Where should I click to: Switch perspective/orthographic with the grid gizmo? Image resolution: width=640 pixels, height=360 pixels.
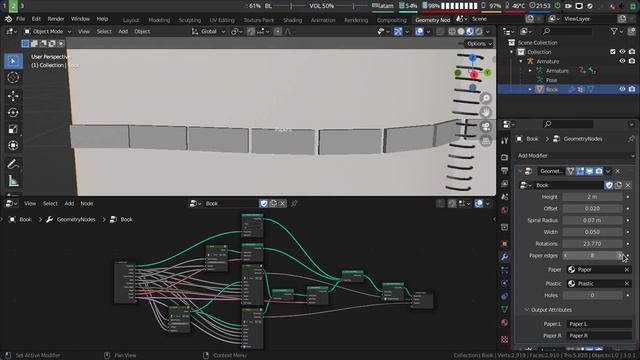(486, 141)
